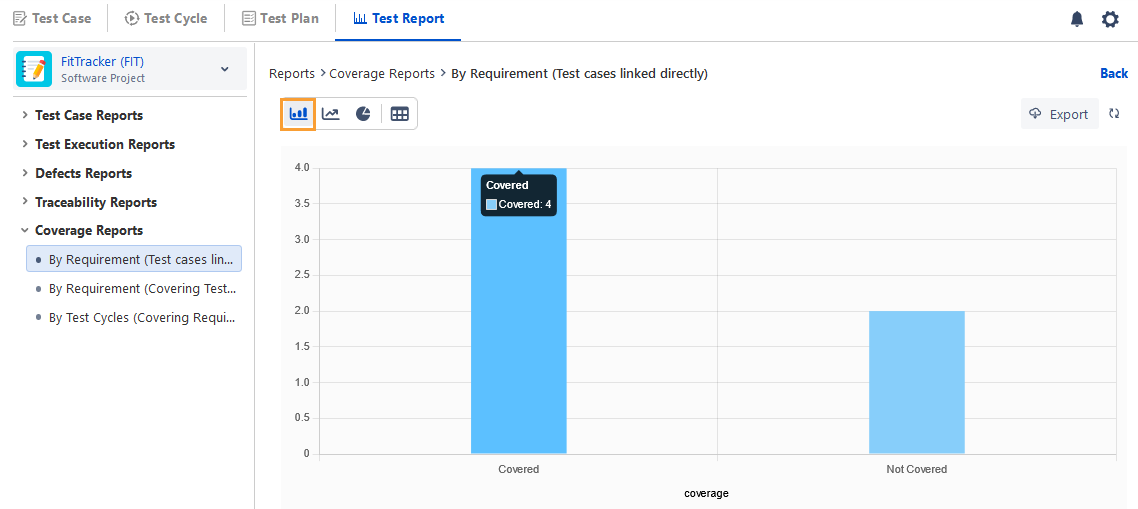This screenshot has width=1138, height=509.
Task: Export the coverage report
Action: 1060,114
